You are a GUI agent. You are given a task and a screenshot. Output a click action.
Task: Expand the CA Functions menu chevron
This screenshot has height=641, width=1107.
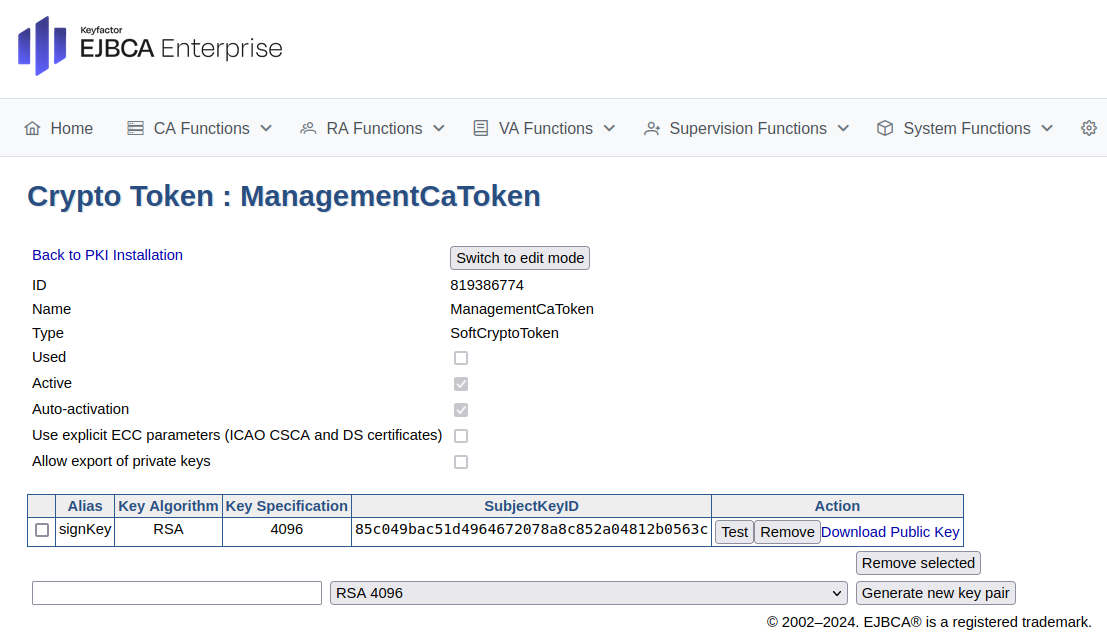pyautogui.click(x=266, y=128)
